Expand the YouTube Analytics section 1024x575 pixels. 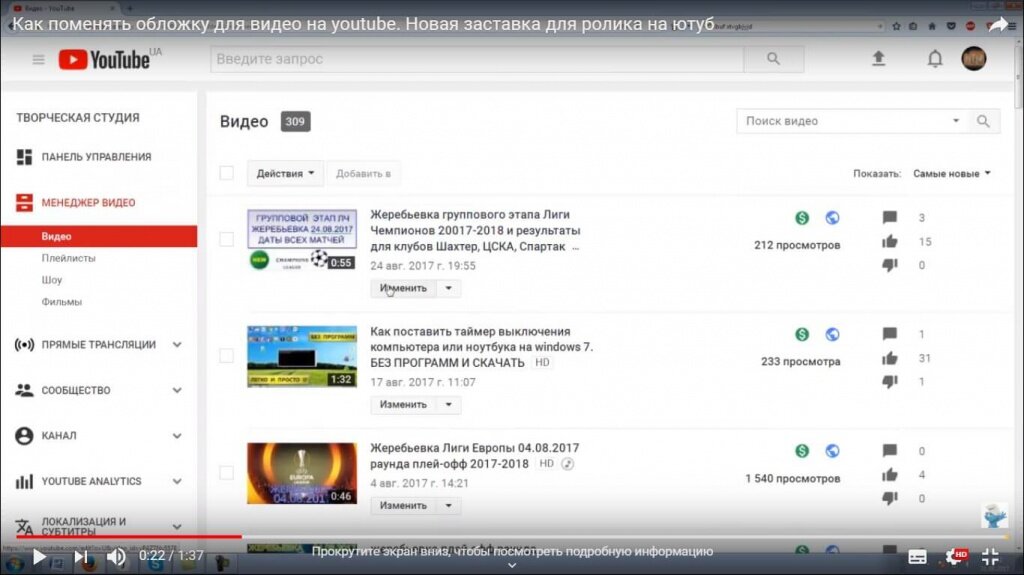click(177, 482)
